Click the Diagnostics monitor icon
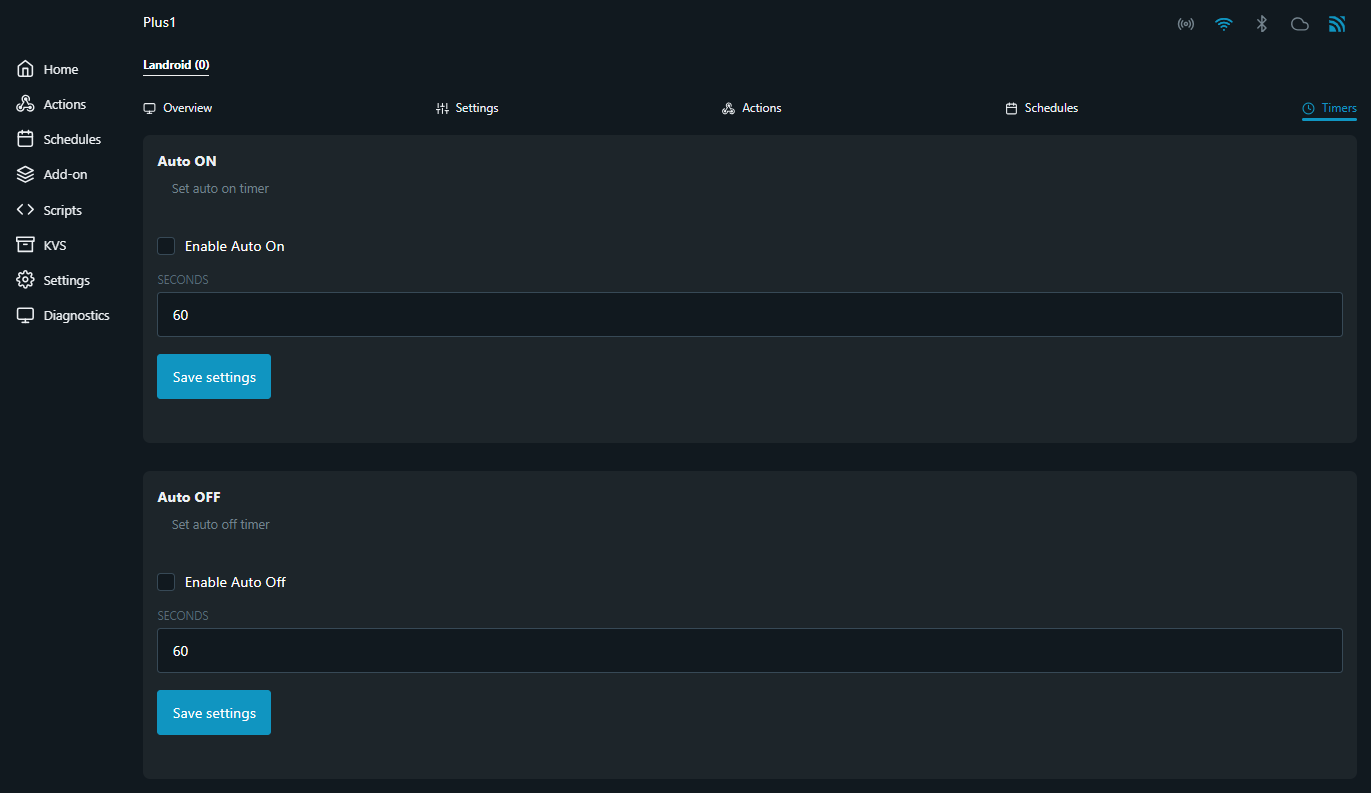Viewport: 1371px width, 793px height. [26, 315]
